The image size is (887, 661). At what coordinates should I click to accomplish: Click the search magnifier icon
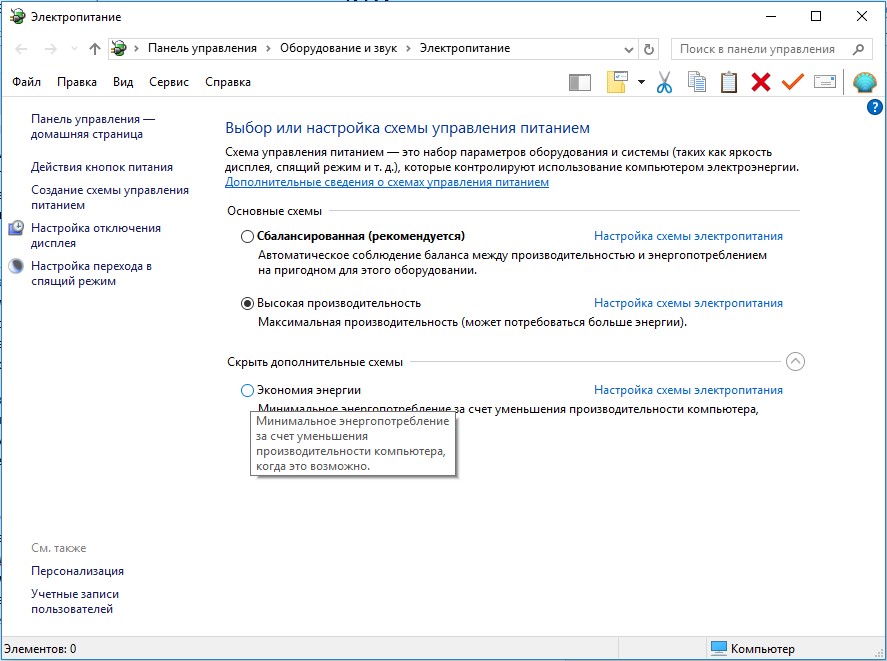(858, 49)
